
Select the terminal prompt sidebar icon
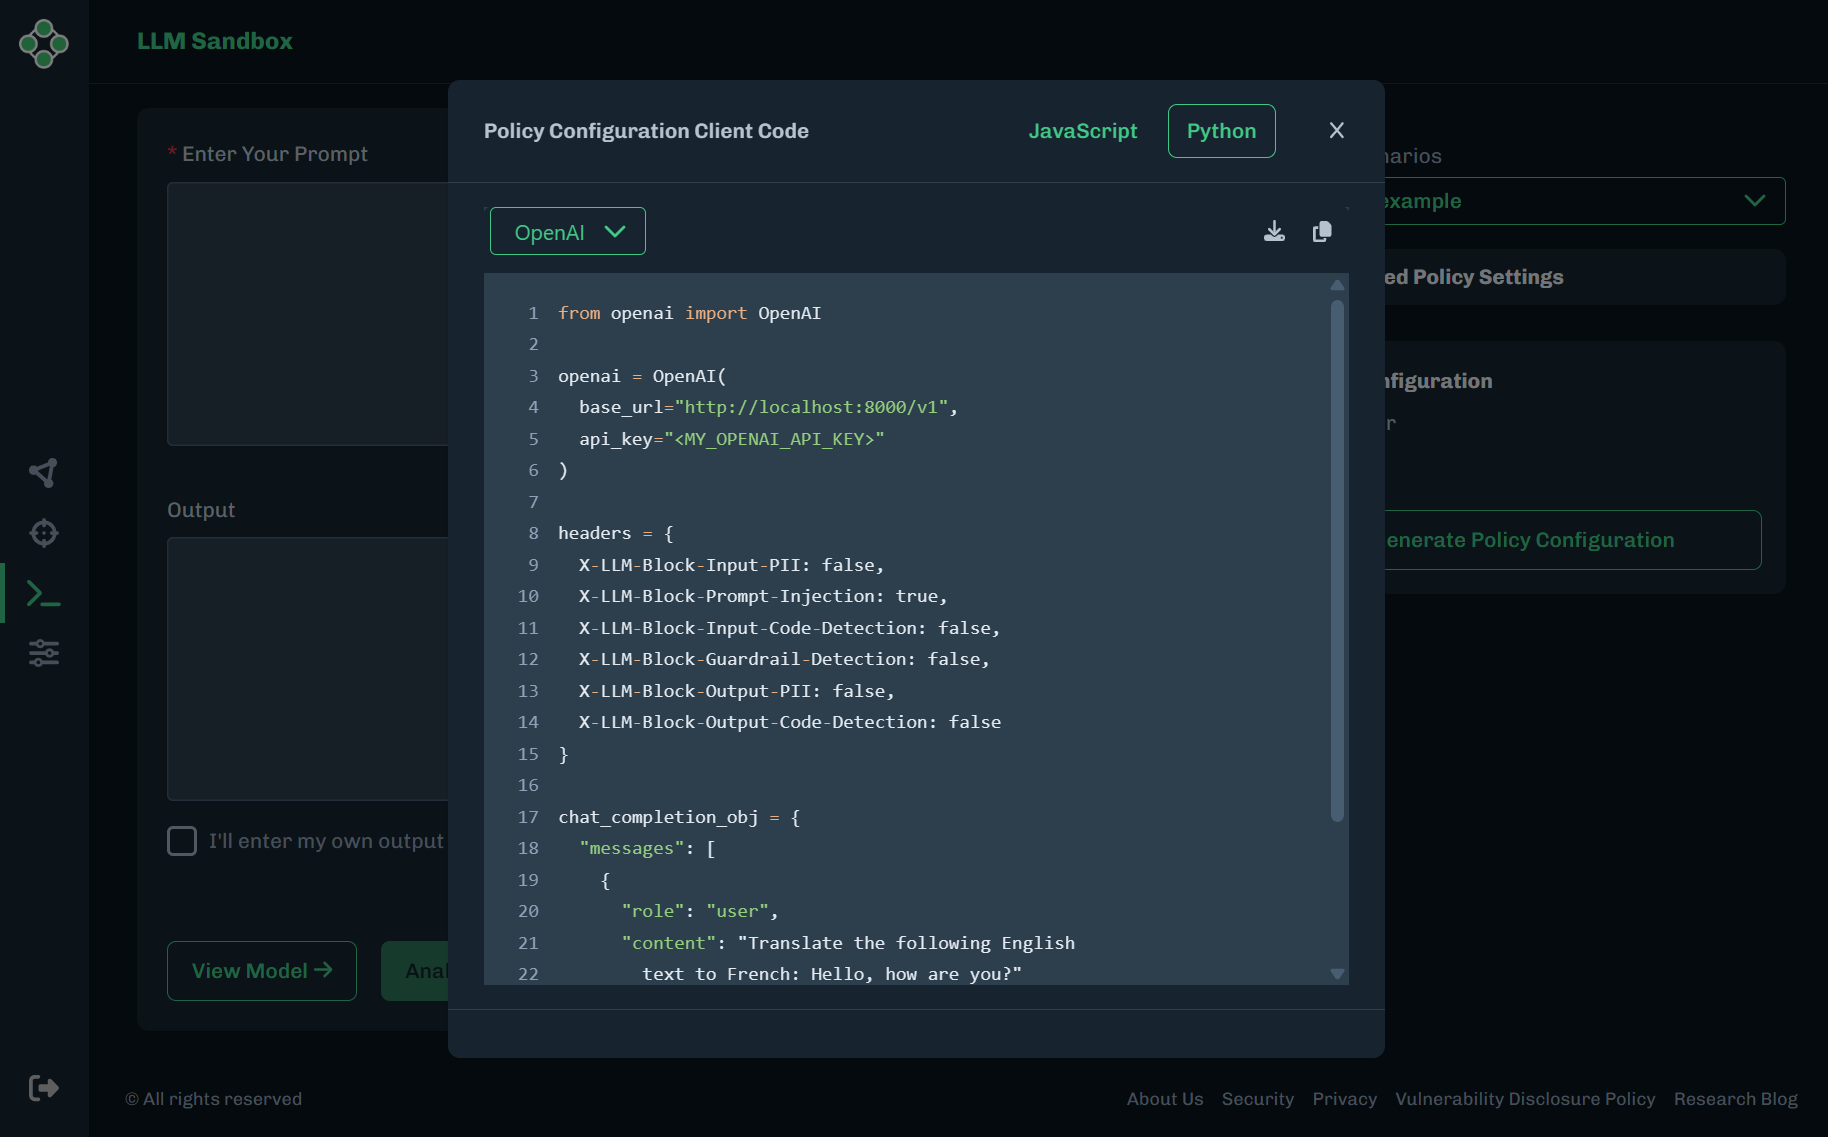click(44, 593)
